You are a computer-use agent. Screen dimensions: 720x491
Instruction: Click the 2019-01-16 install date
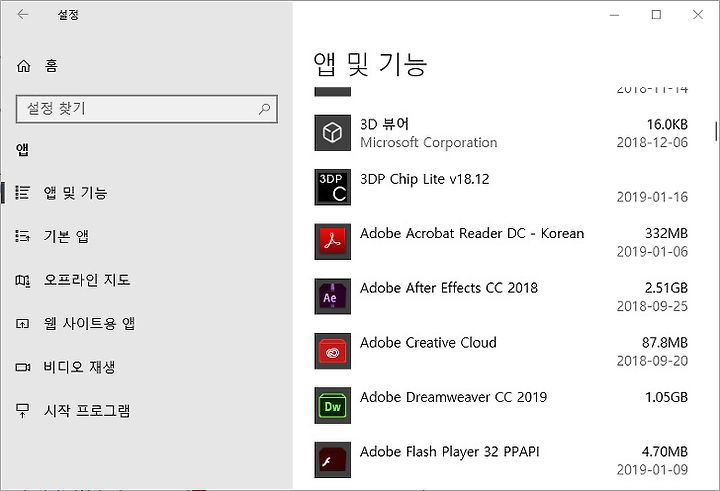coord(652,197)
